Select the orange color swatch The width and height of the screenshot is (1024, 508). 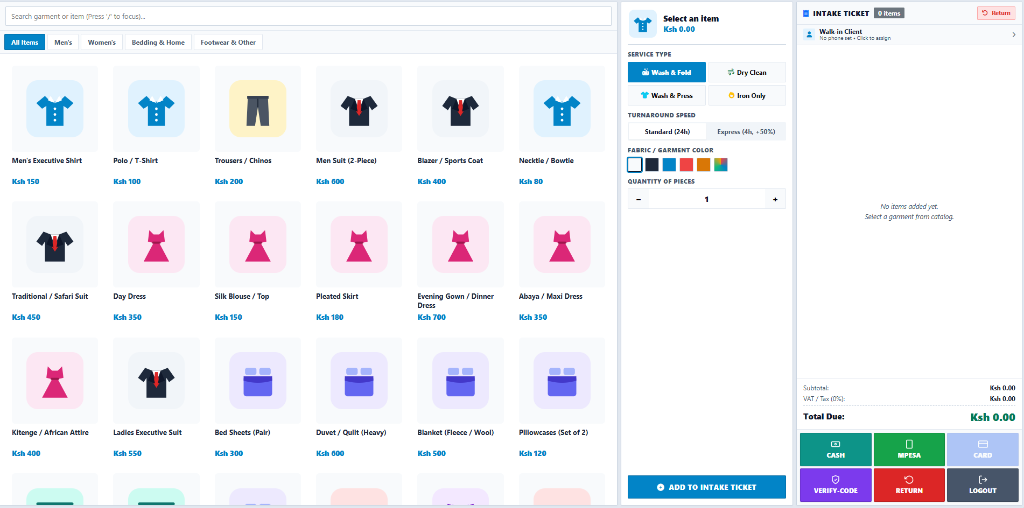pyautogui.click(x=703, y=165)
